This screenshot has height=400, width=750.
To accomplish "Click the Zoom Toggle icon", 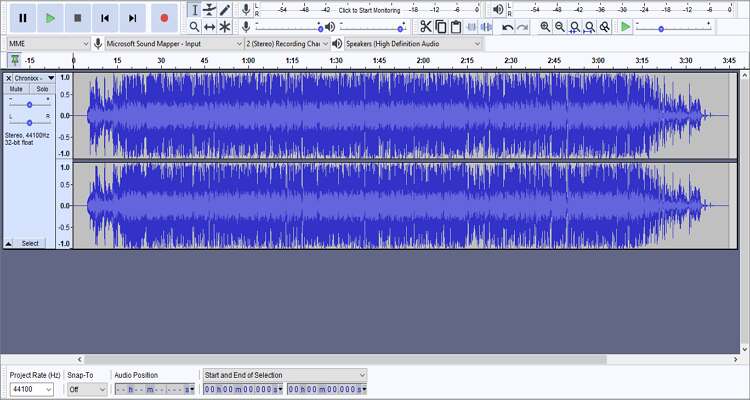I will pyautogui.click(x=605, y=27).
